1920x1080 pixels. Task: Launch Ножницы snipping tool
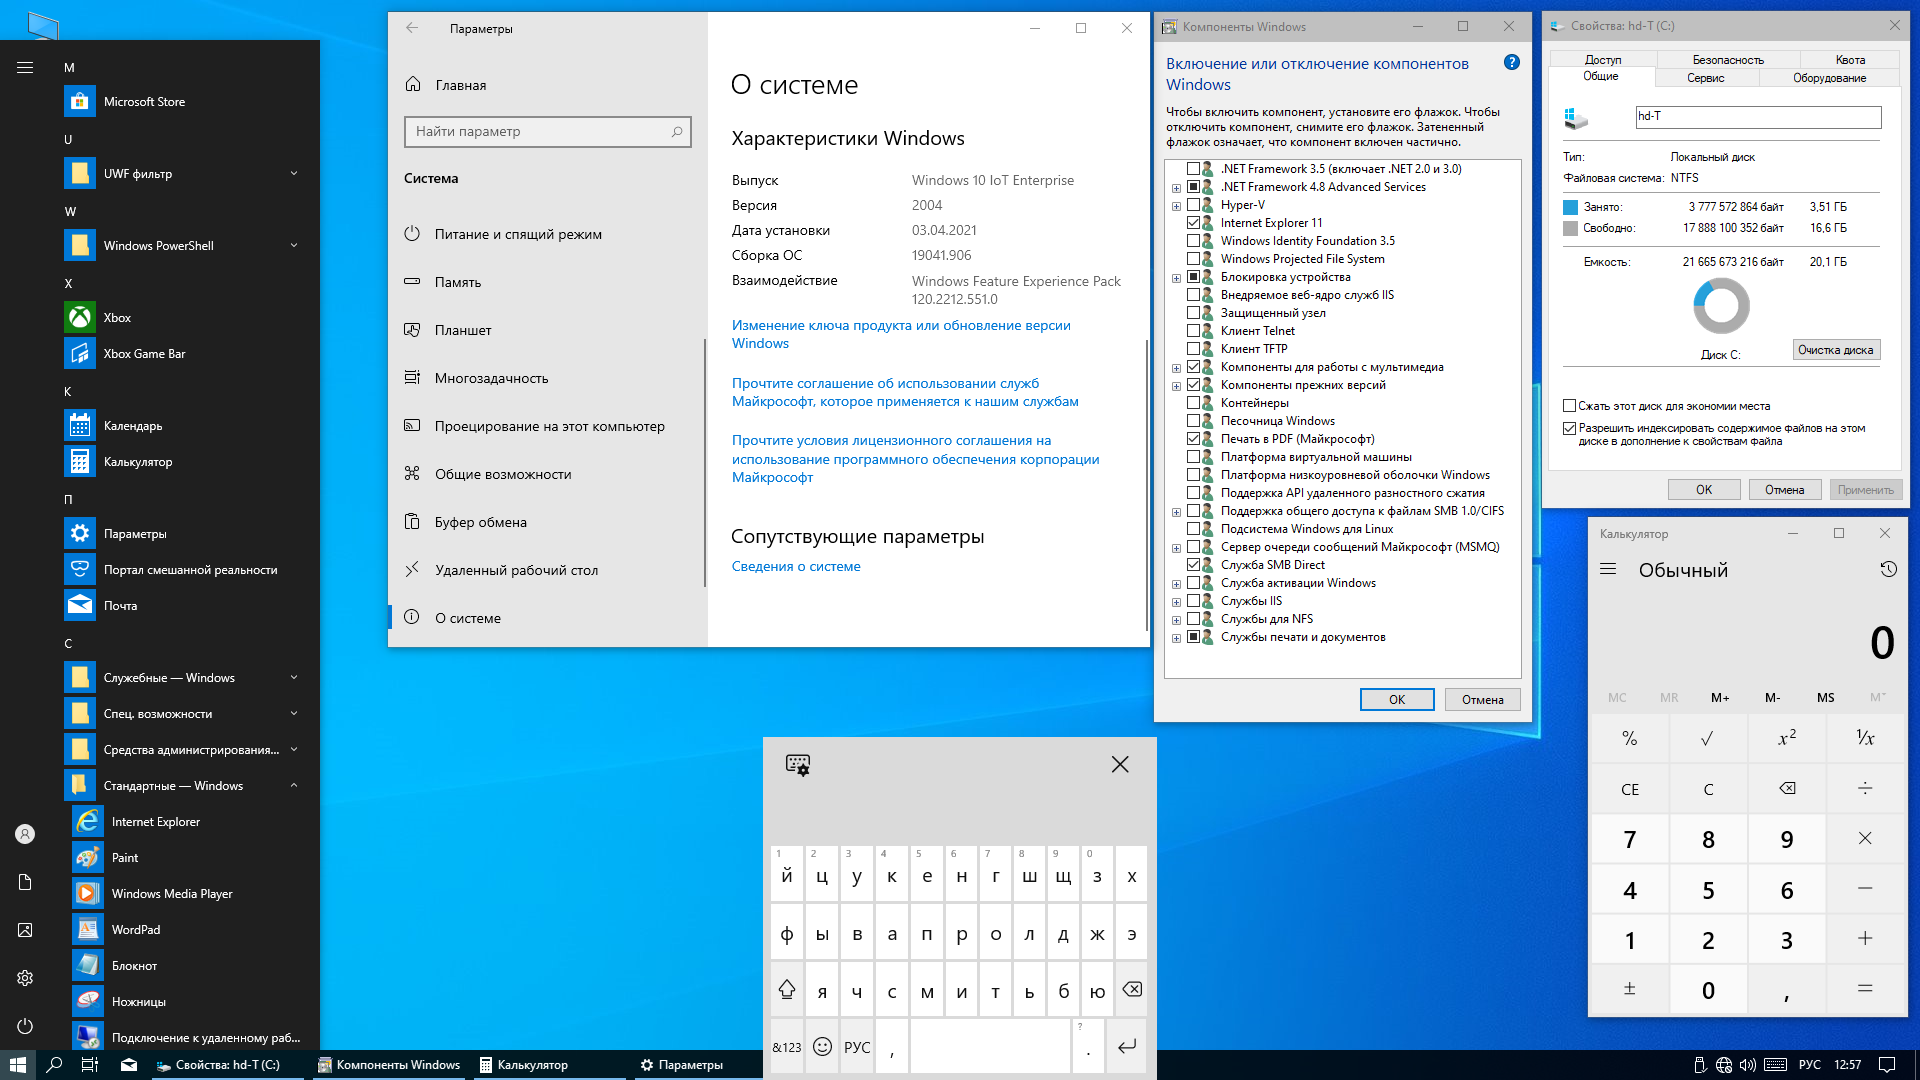(x=185, y=1002)
